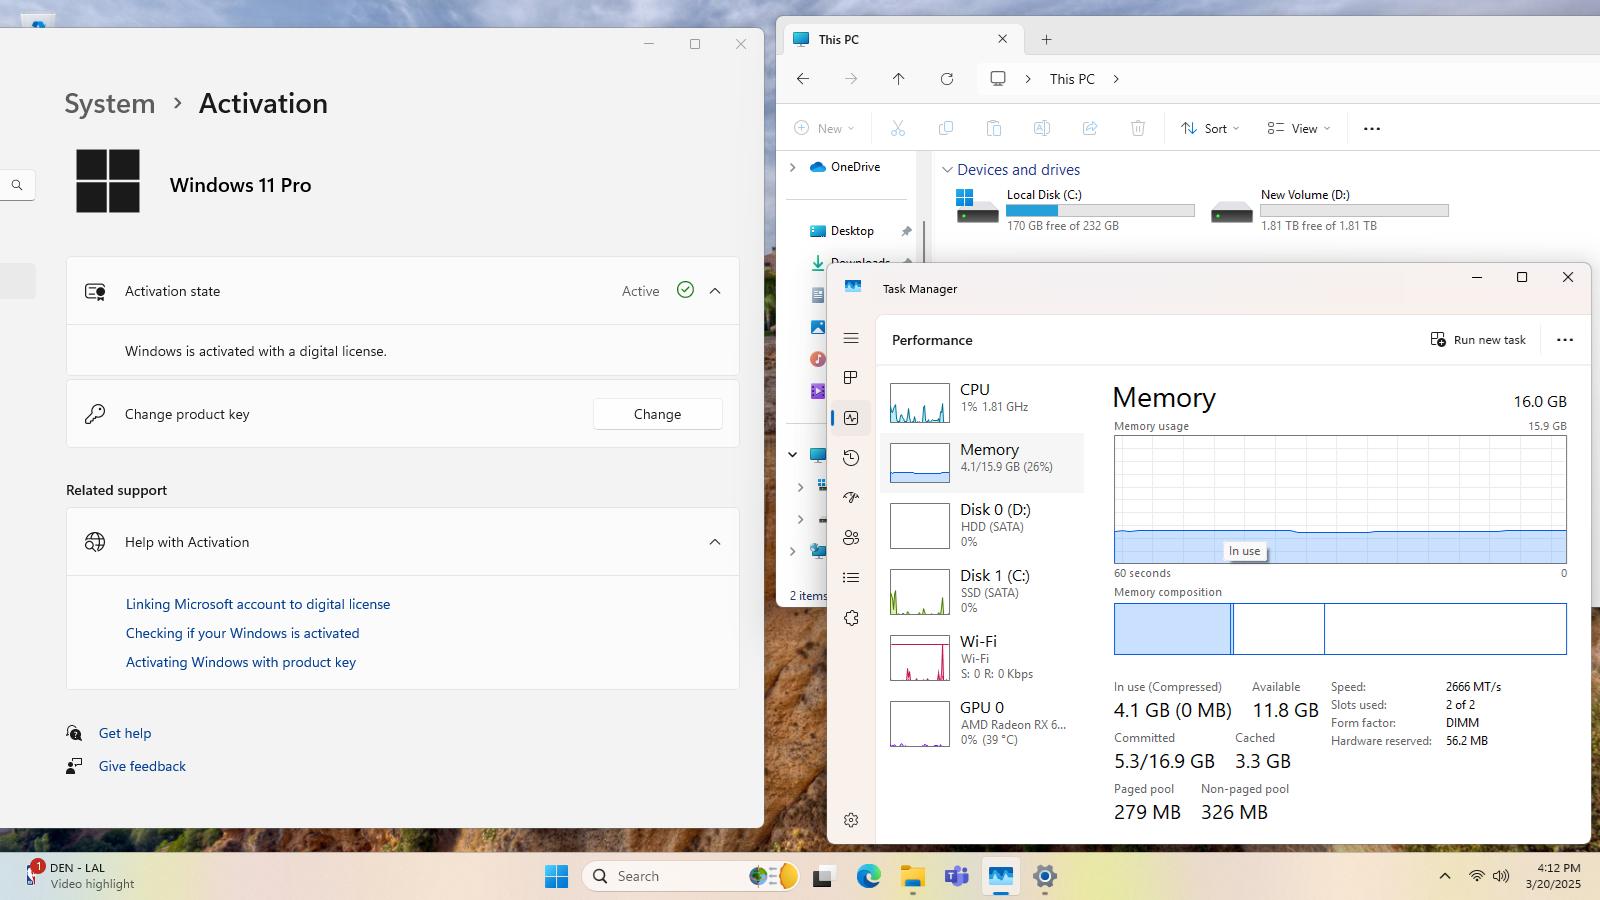The image size is (1600, 900).
Task: Add a new tab in File Explorer
Action: pyautogui.click(x=1046, y=40)
